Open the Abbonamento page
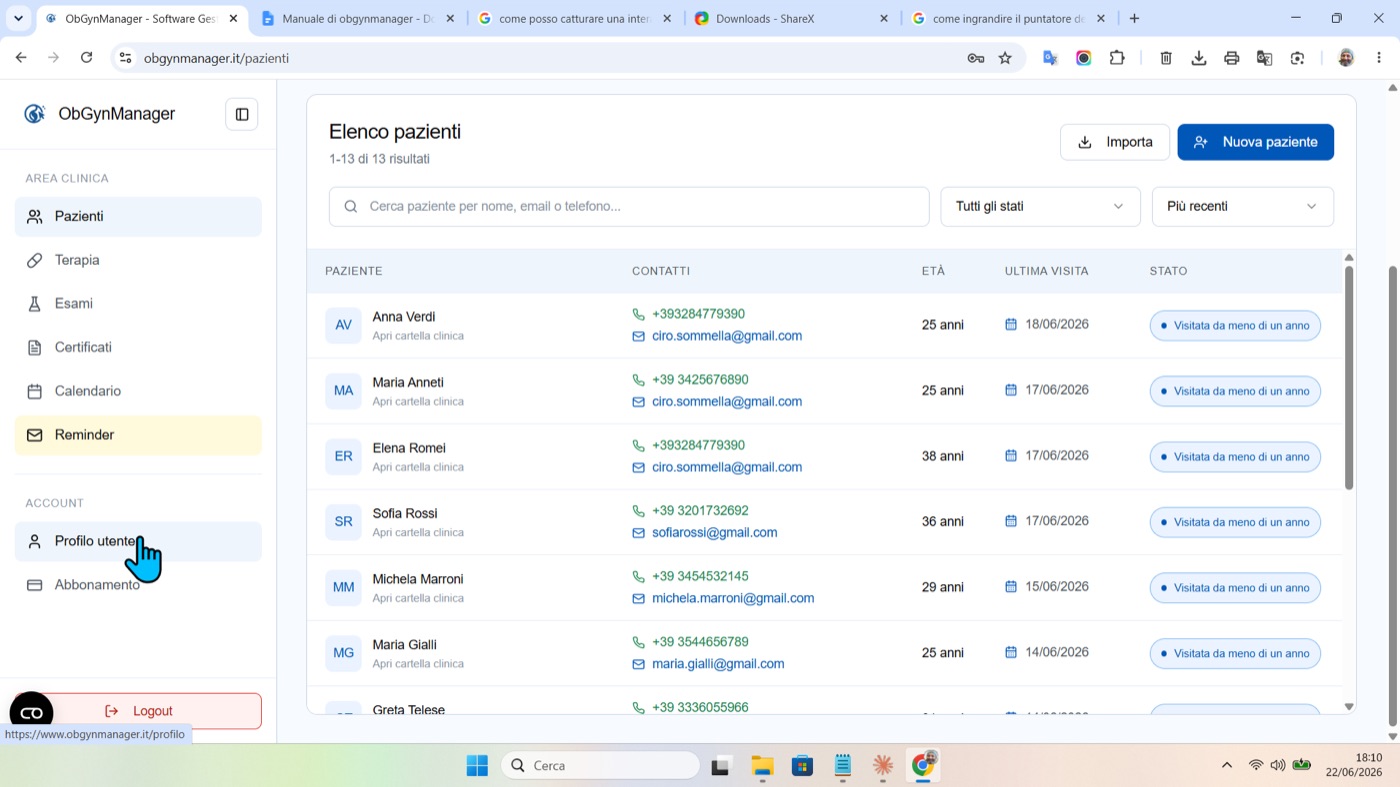The height and width of the screenshot is (787, 1400). point(138,585)
